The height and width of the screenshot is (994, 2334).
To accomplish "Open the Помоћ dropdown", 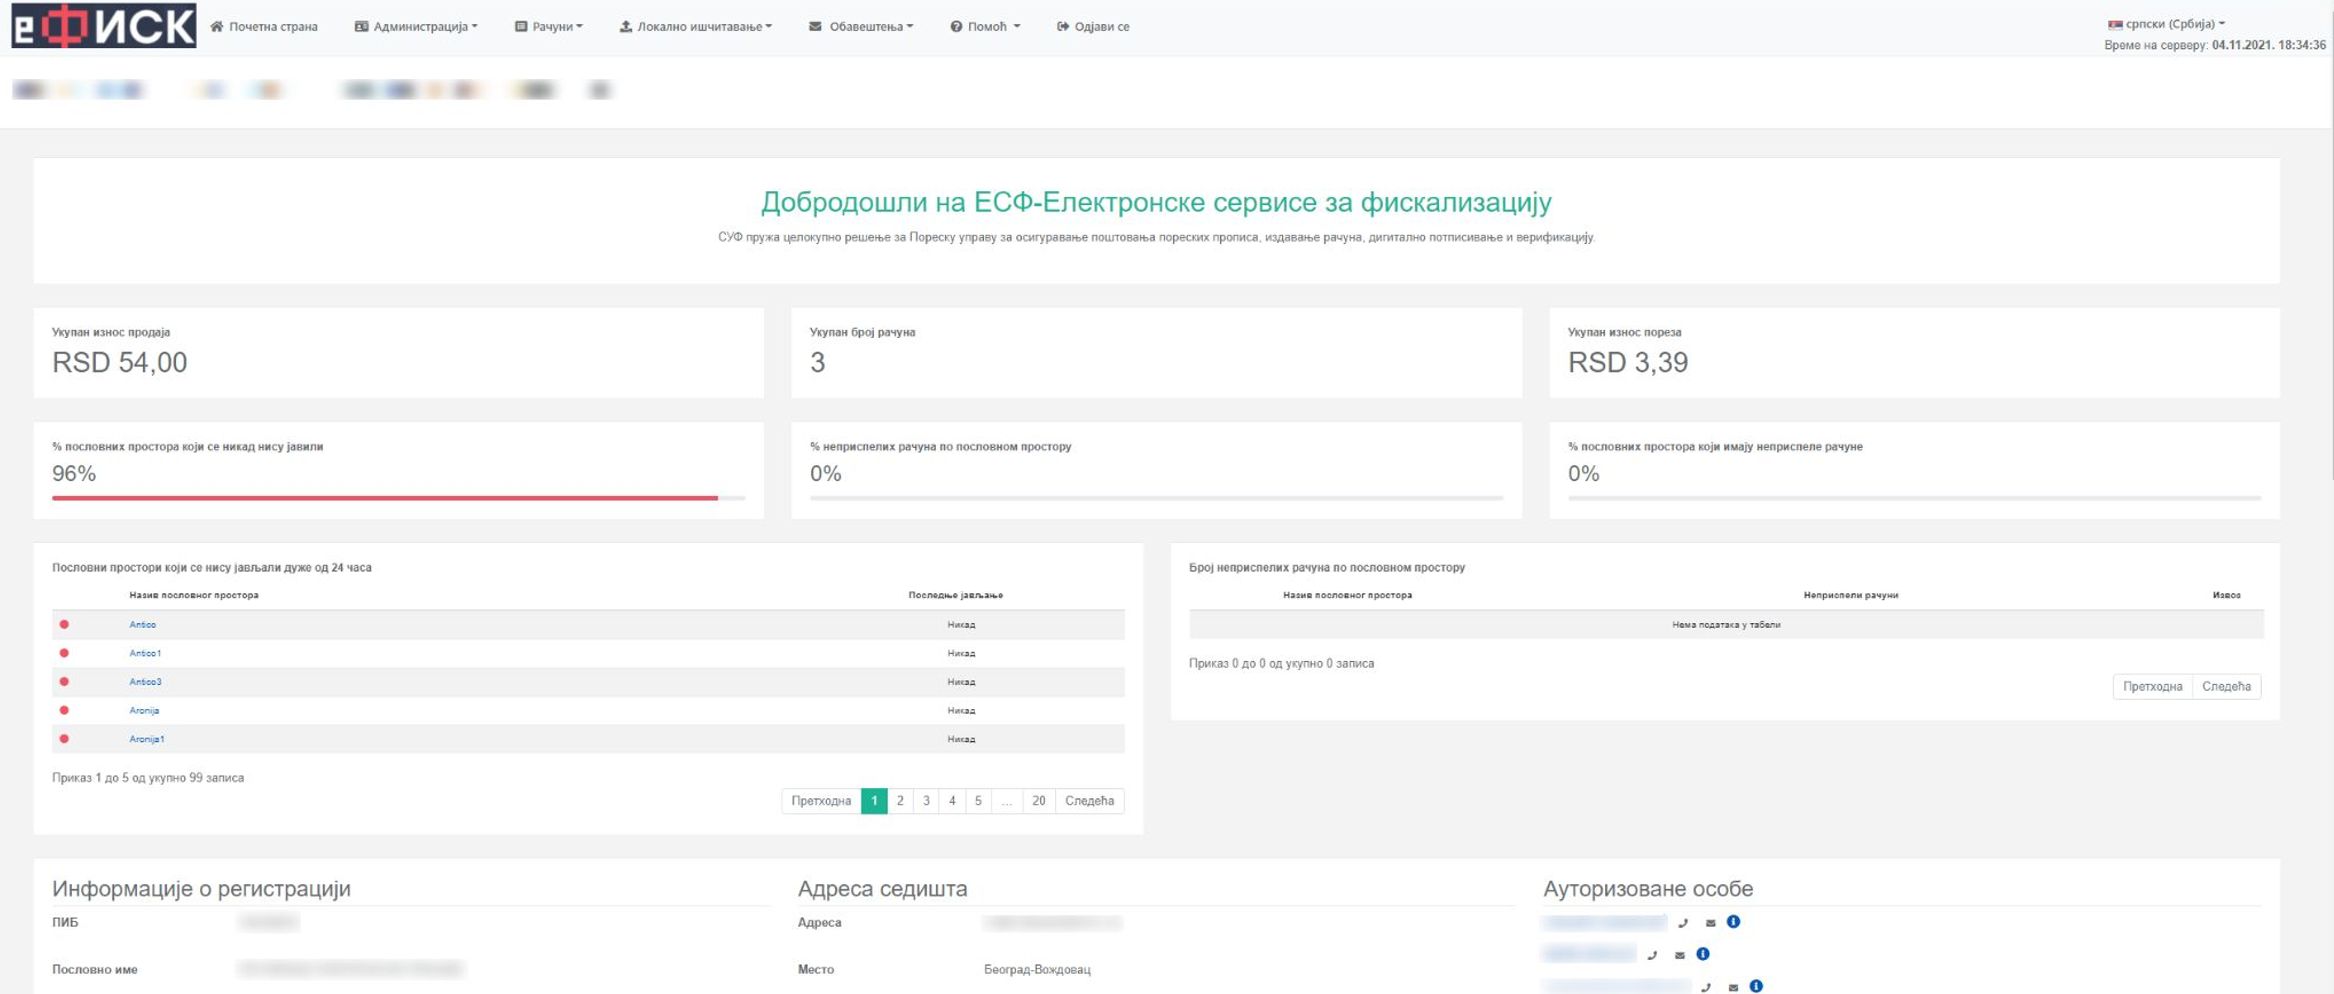I will point(985,27).
